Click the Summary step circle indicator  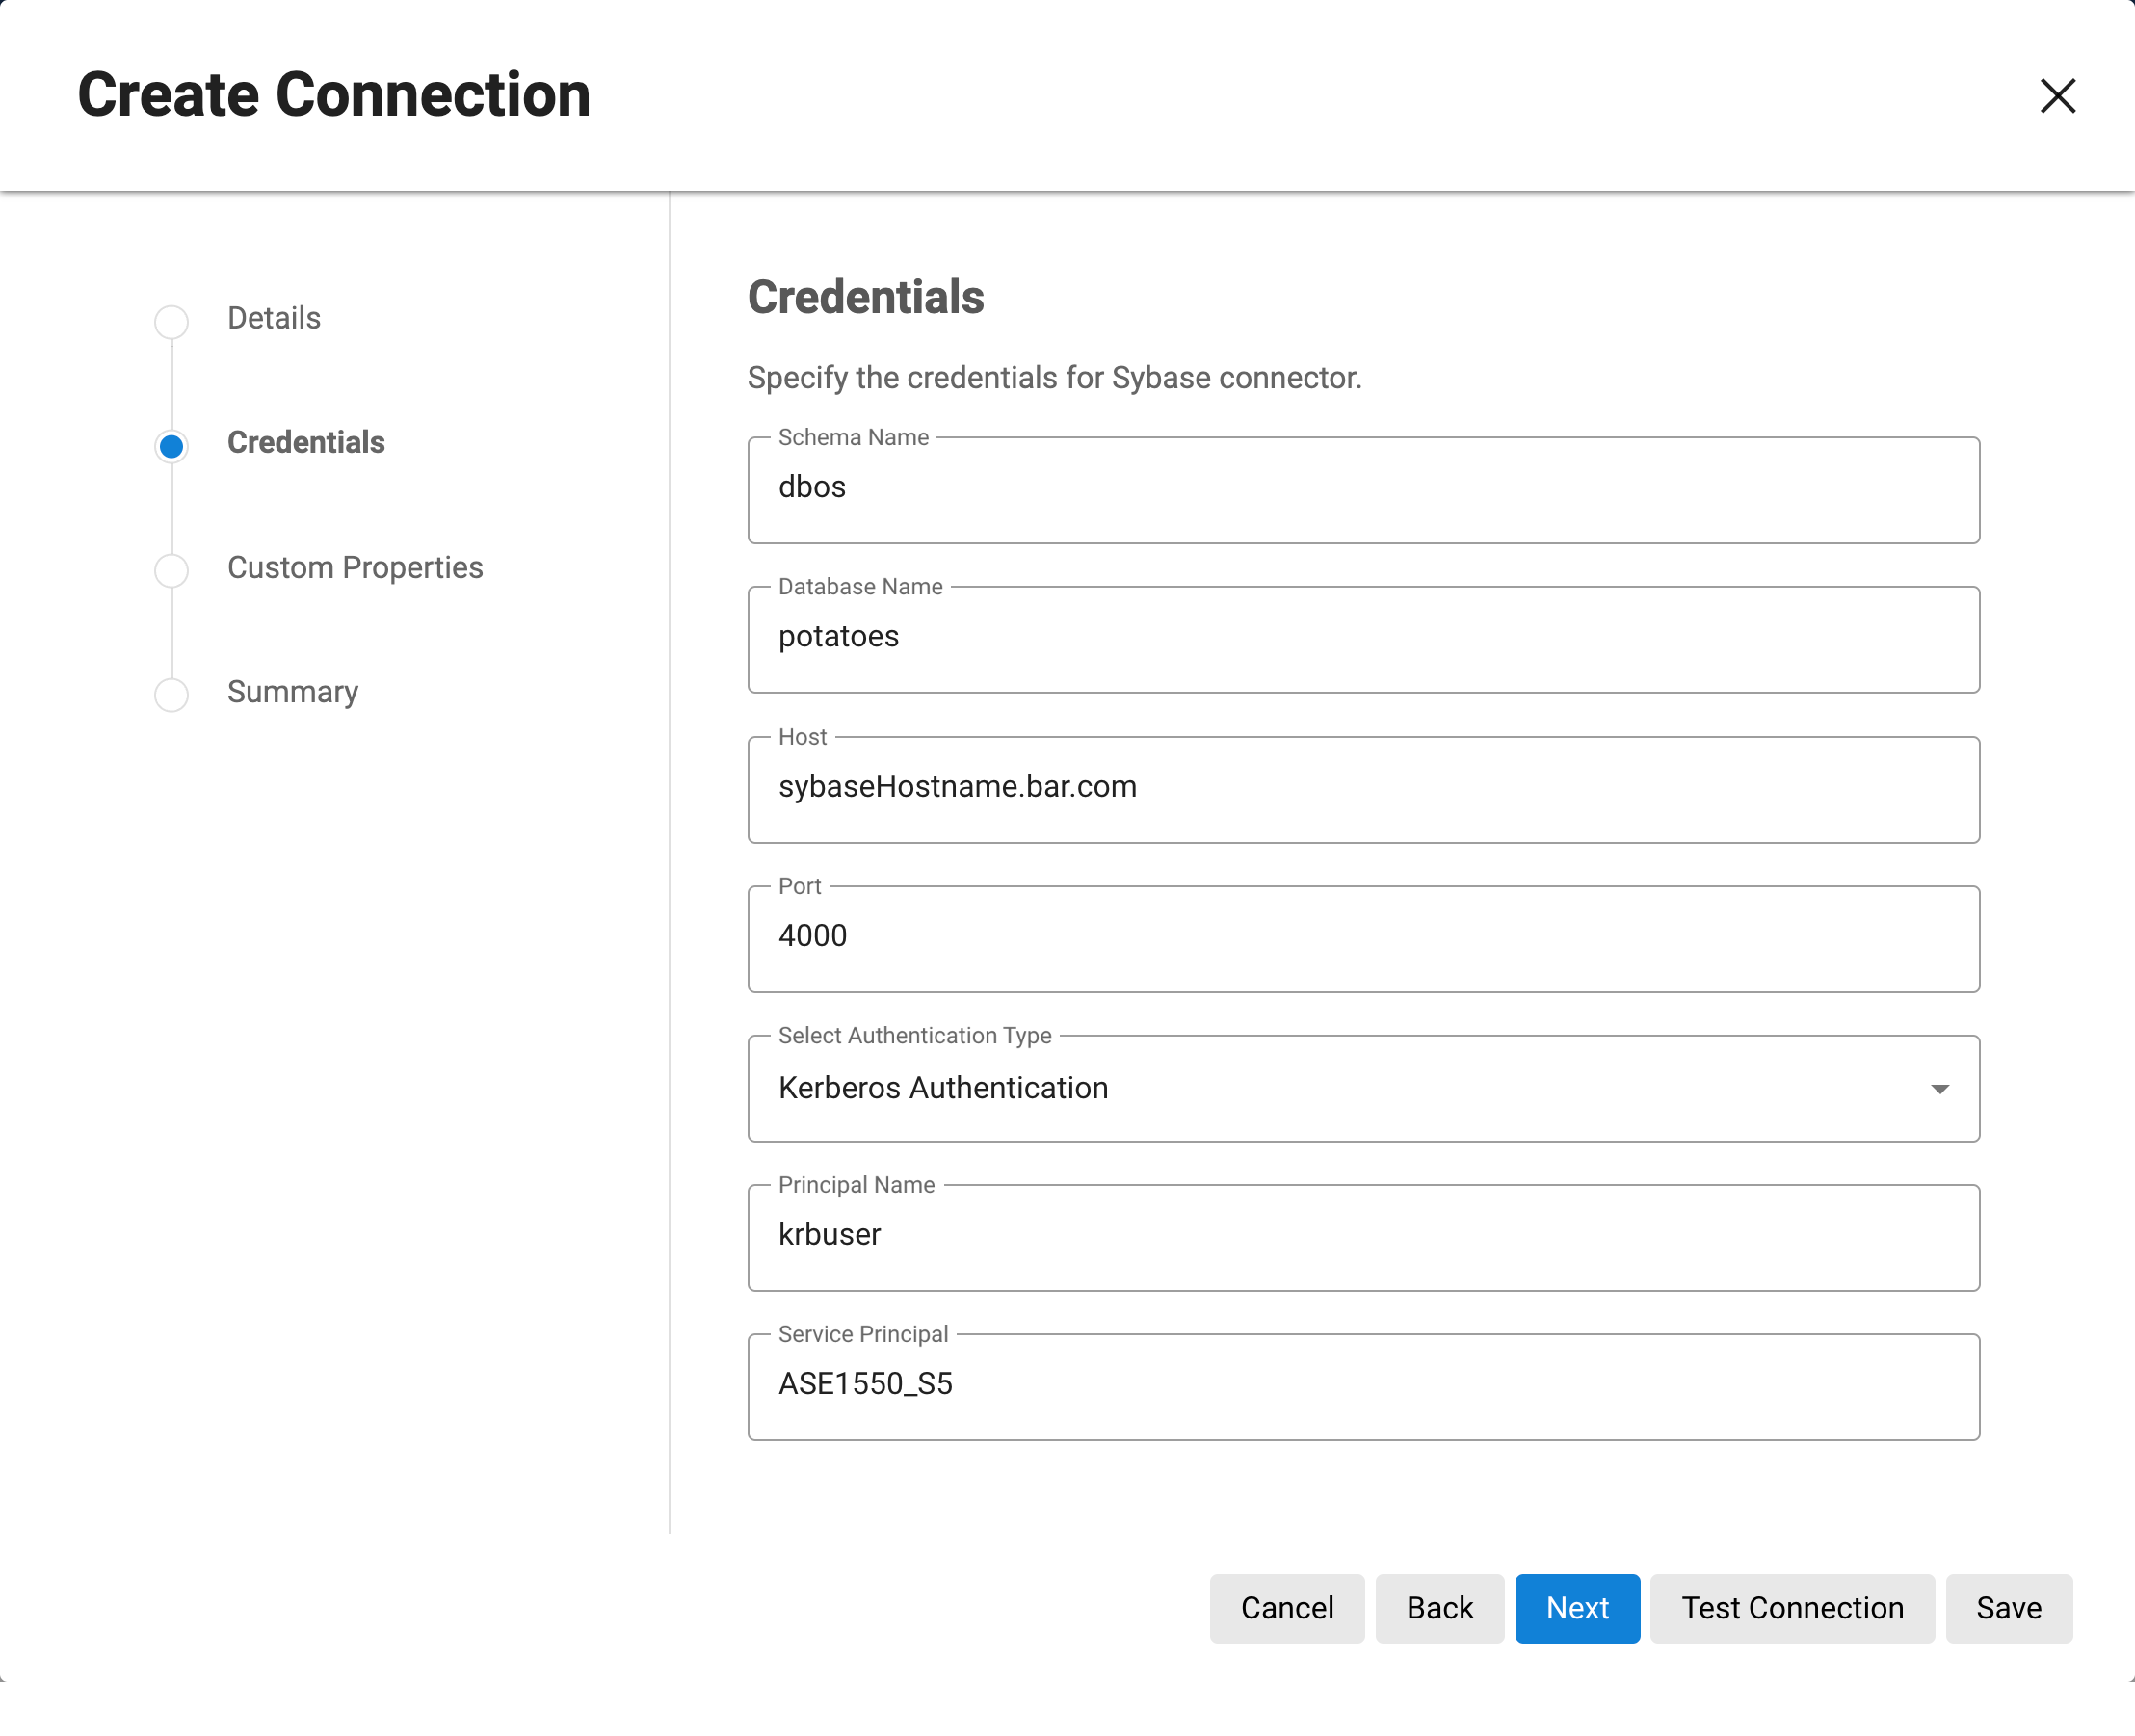[171, 694]
